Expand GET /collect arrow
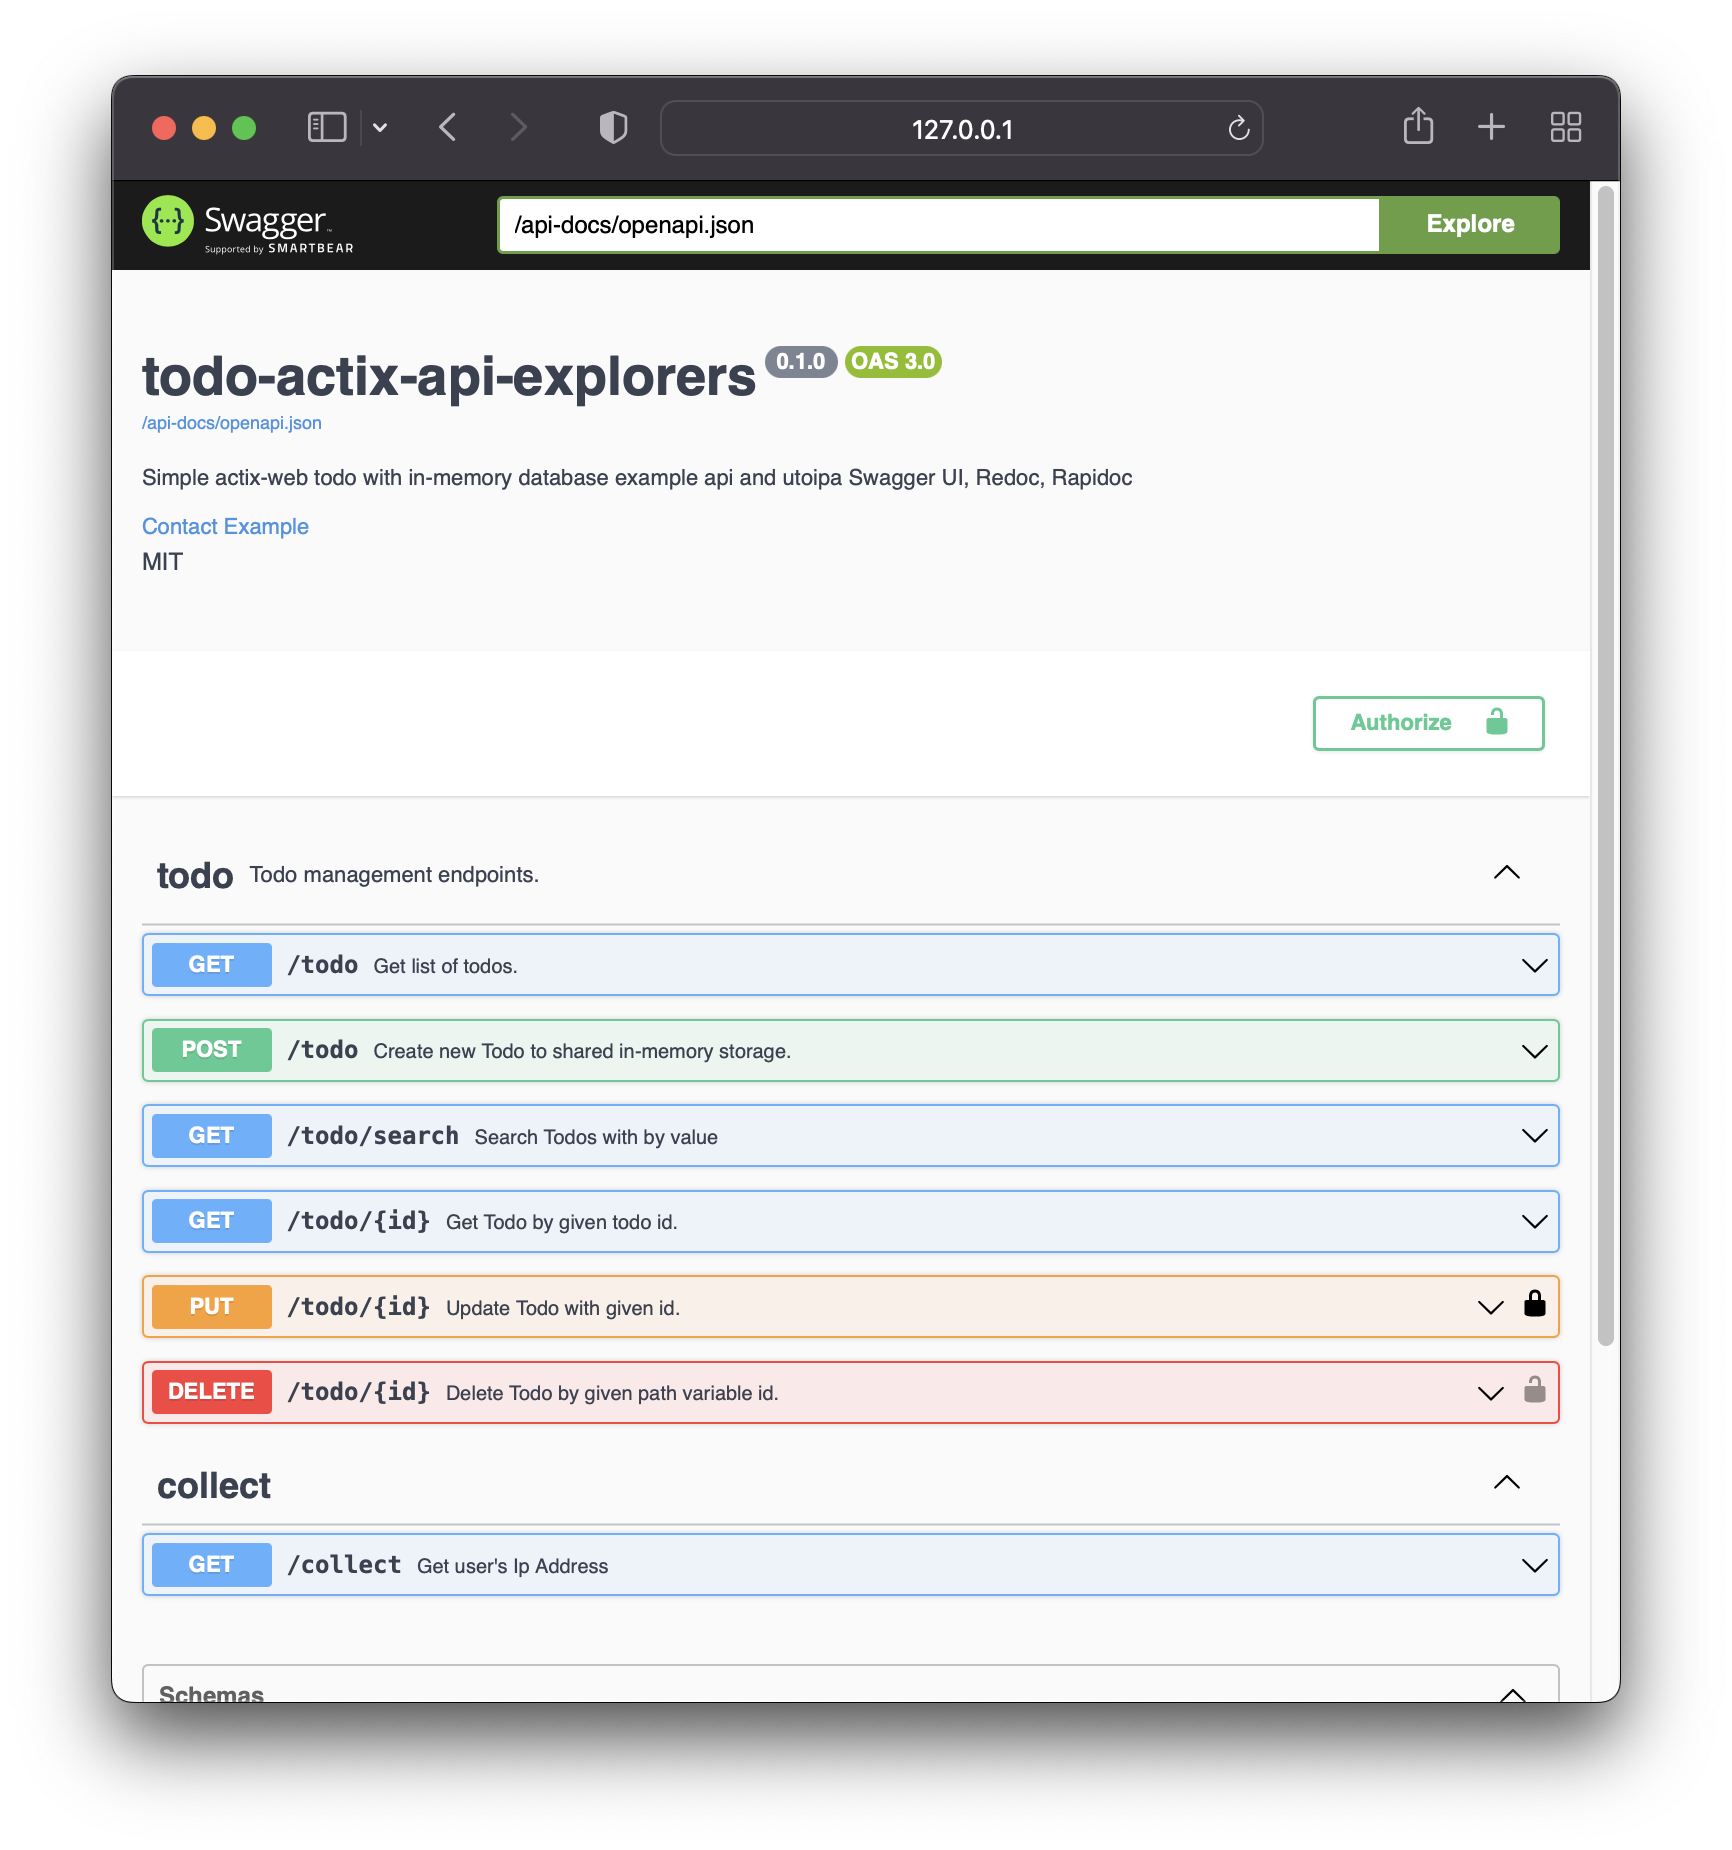 tap(1534, 1565)
